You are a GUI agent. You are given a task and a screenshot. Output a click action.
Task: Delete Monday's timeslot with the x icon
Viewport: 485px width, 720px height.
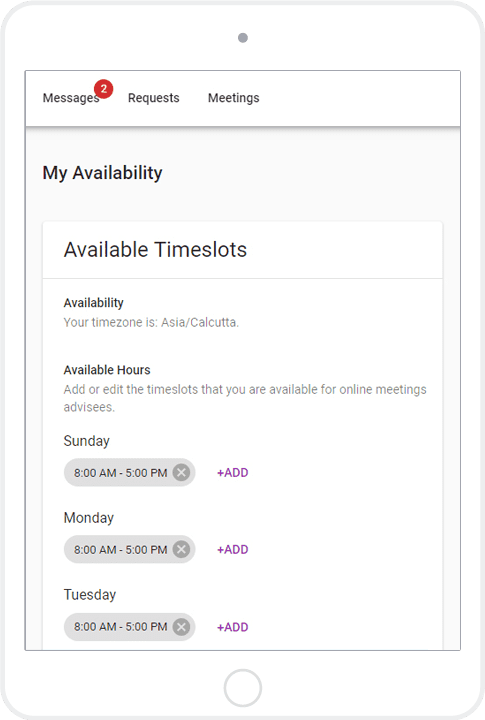[181, 549]
